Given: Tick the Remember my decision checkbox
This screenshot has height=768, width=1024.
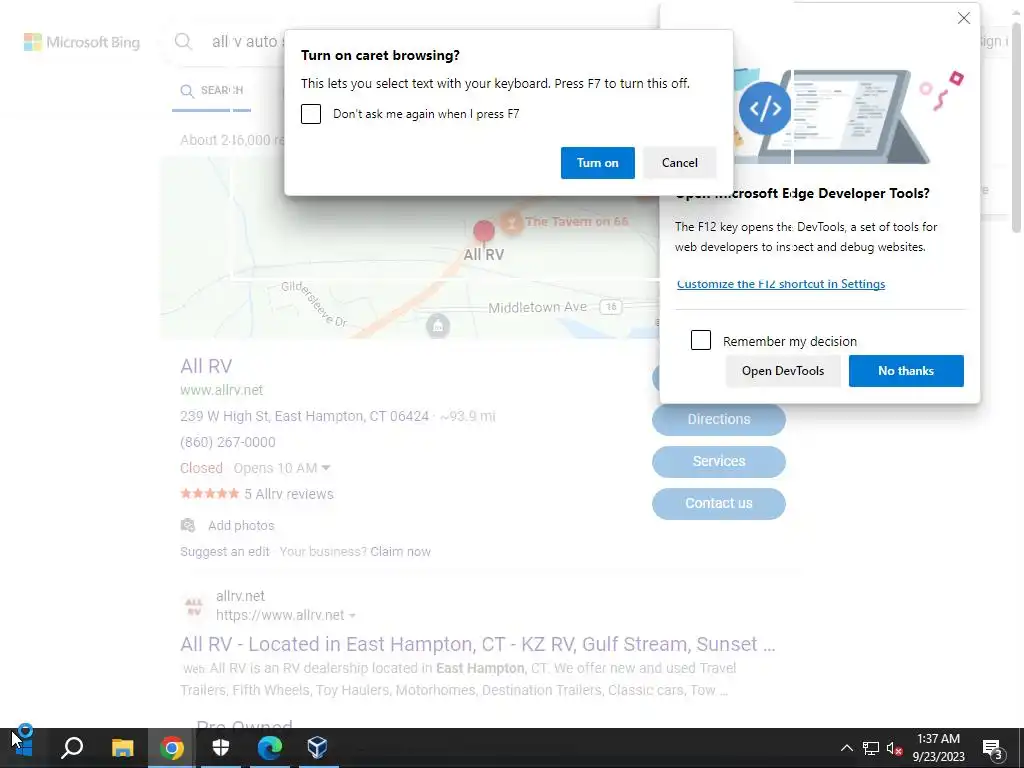Looking at the screenshot, I should click(701, 340).
